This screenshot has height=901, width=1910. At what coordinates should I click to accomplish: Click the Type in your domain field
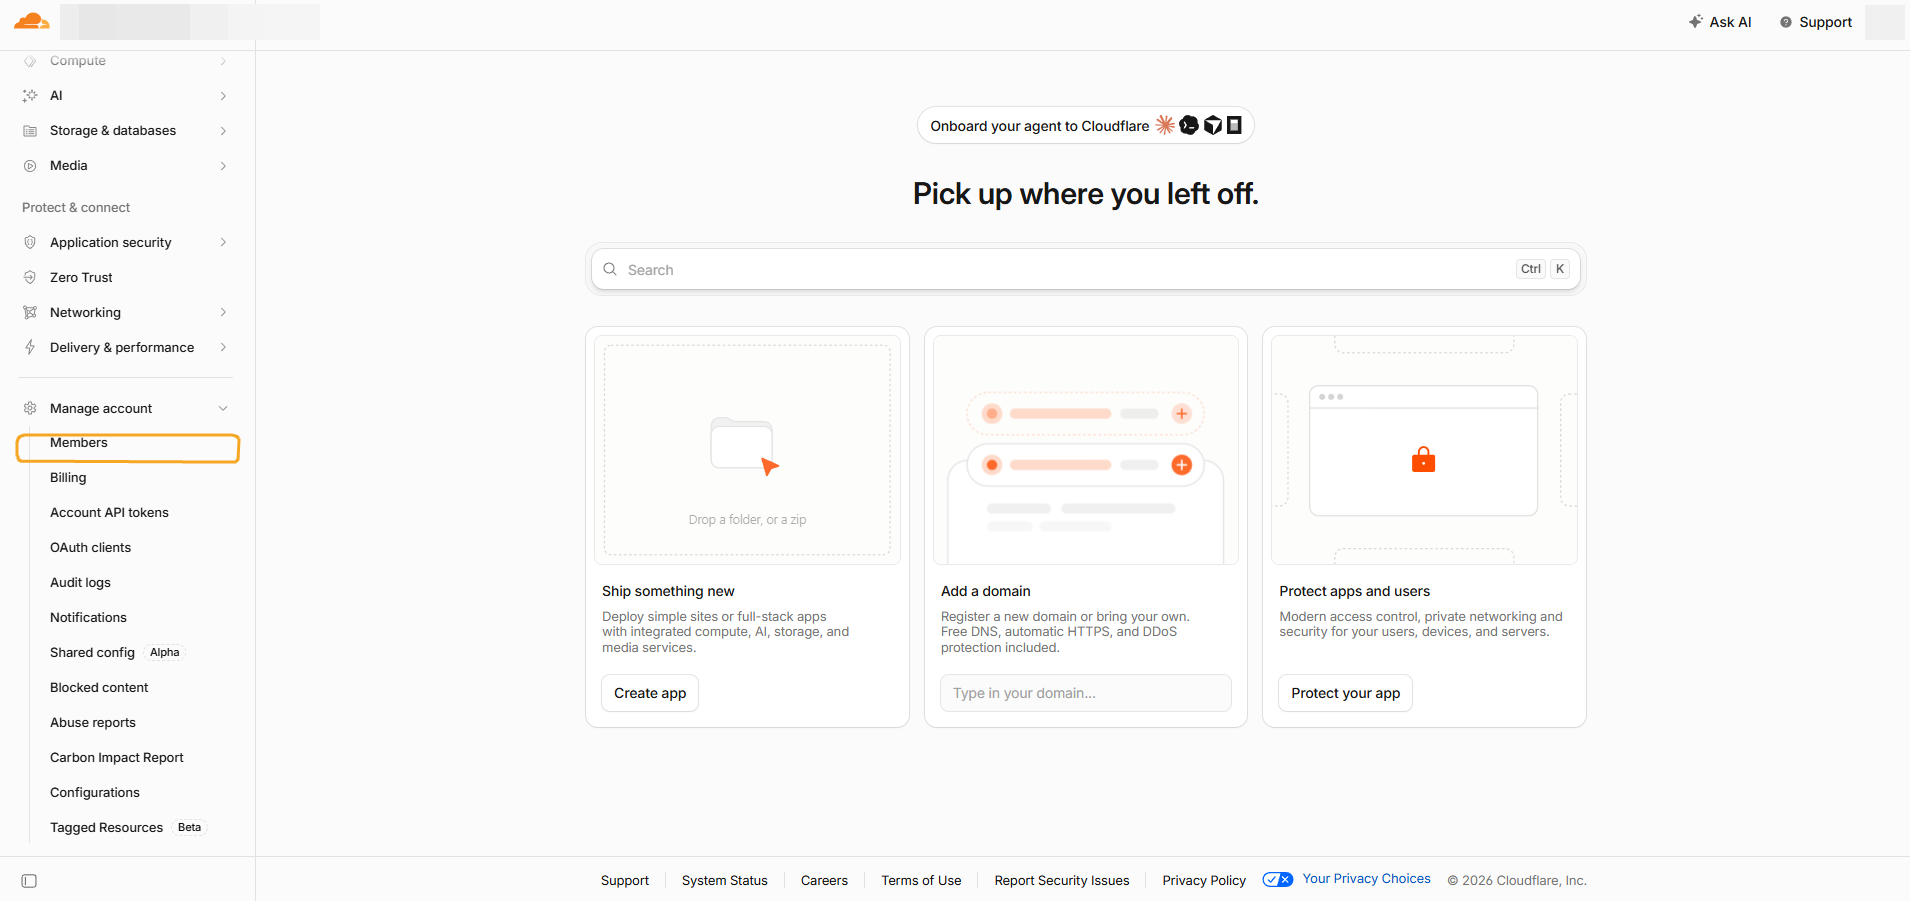coord(1085,693)
